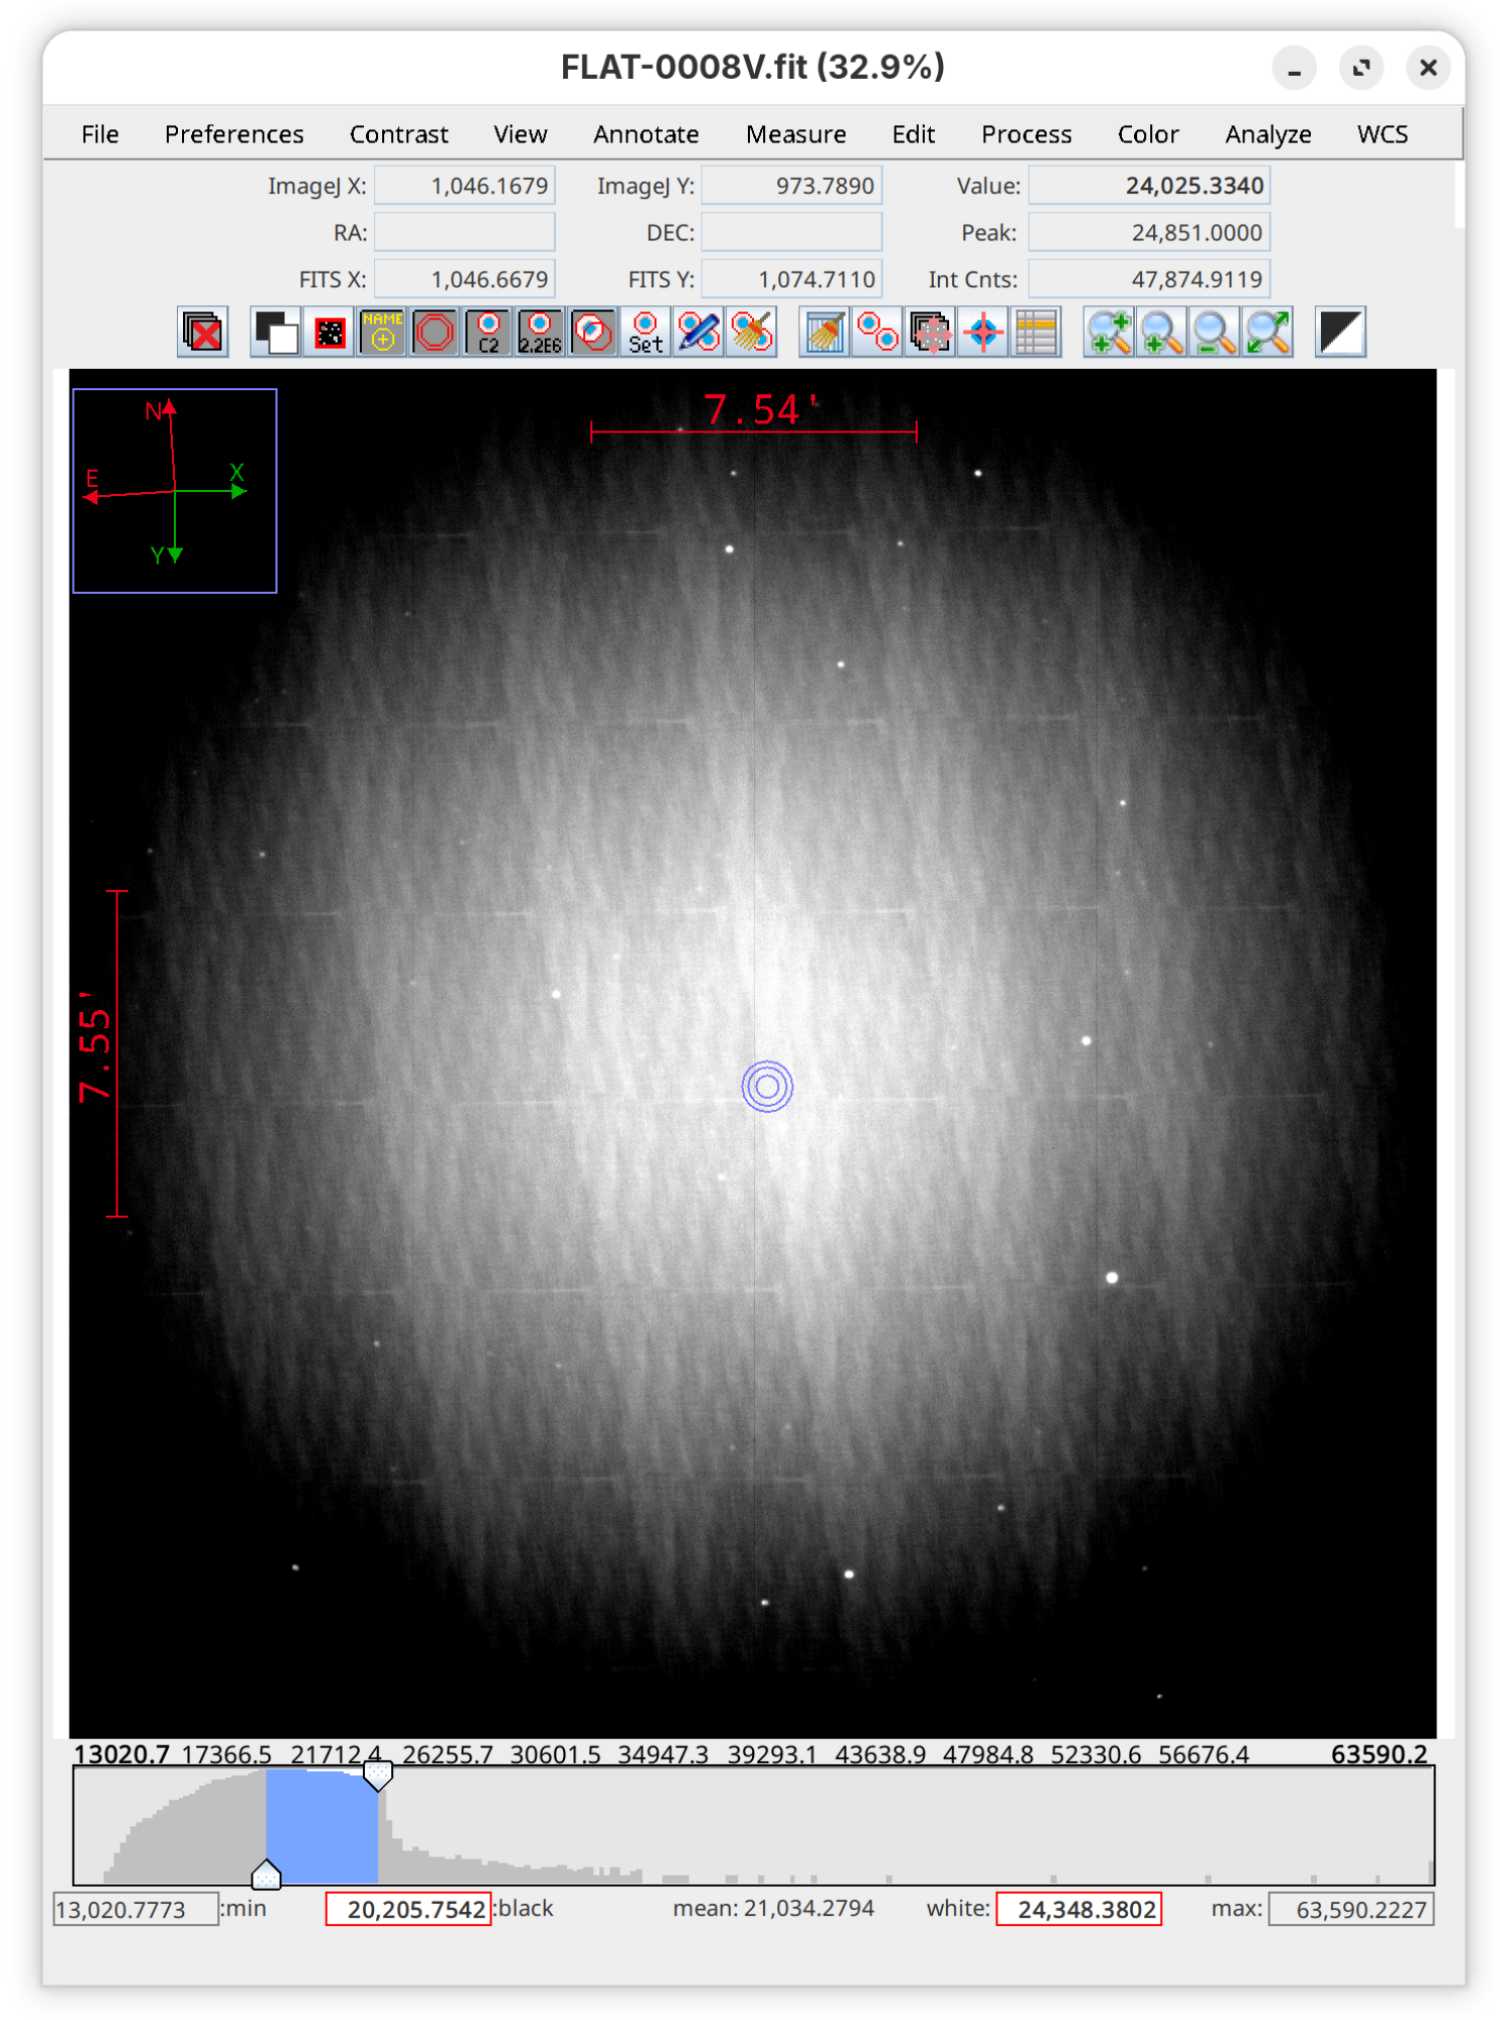Open the Analyze menu
Viewport: 1500px width, 2020px height.
[x=1267, y=134]
